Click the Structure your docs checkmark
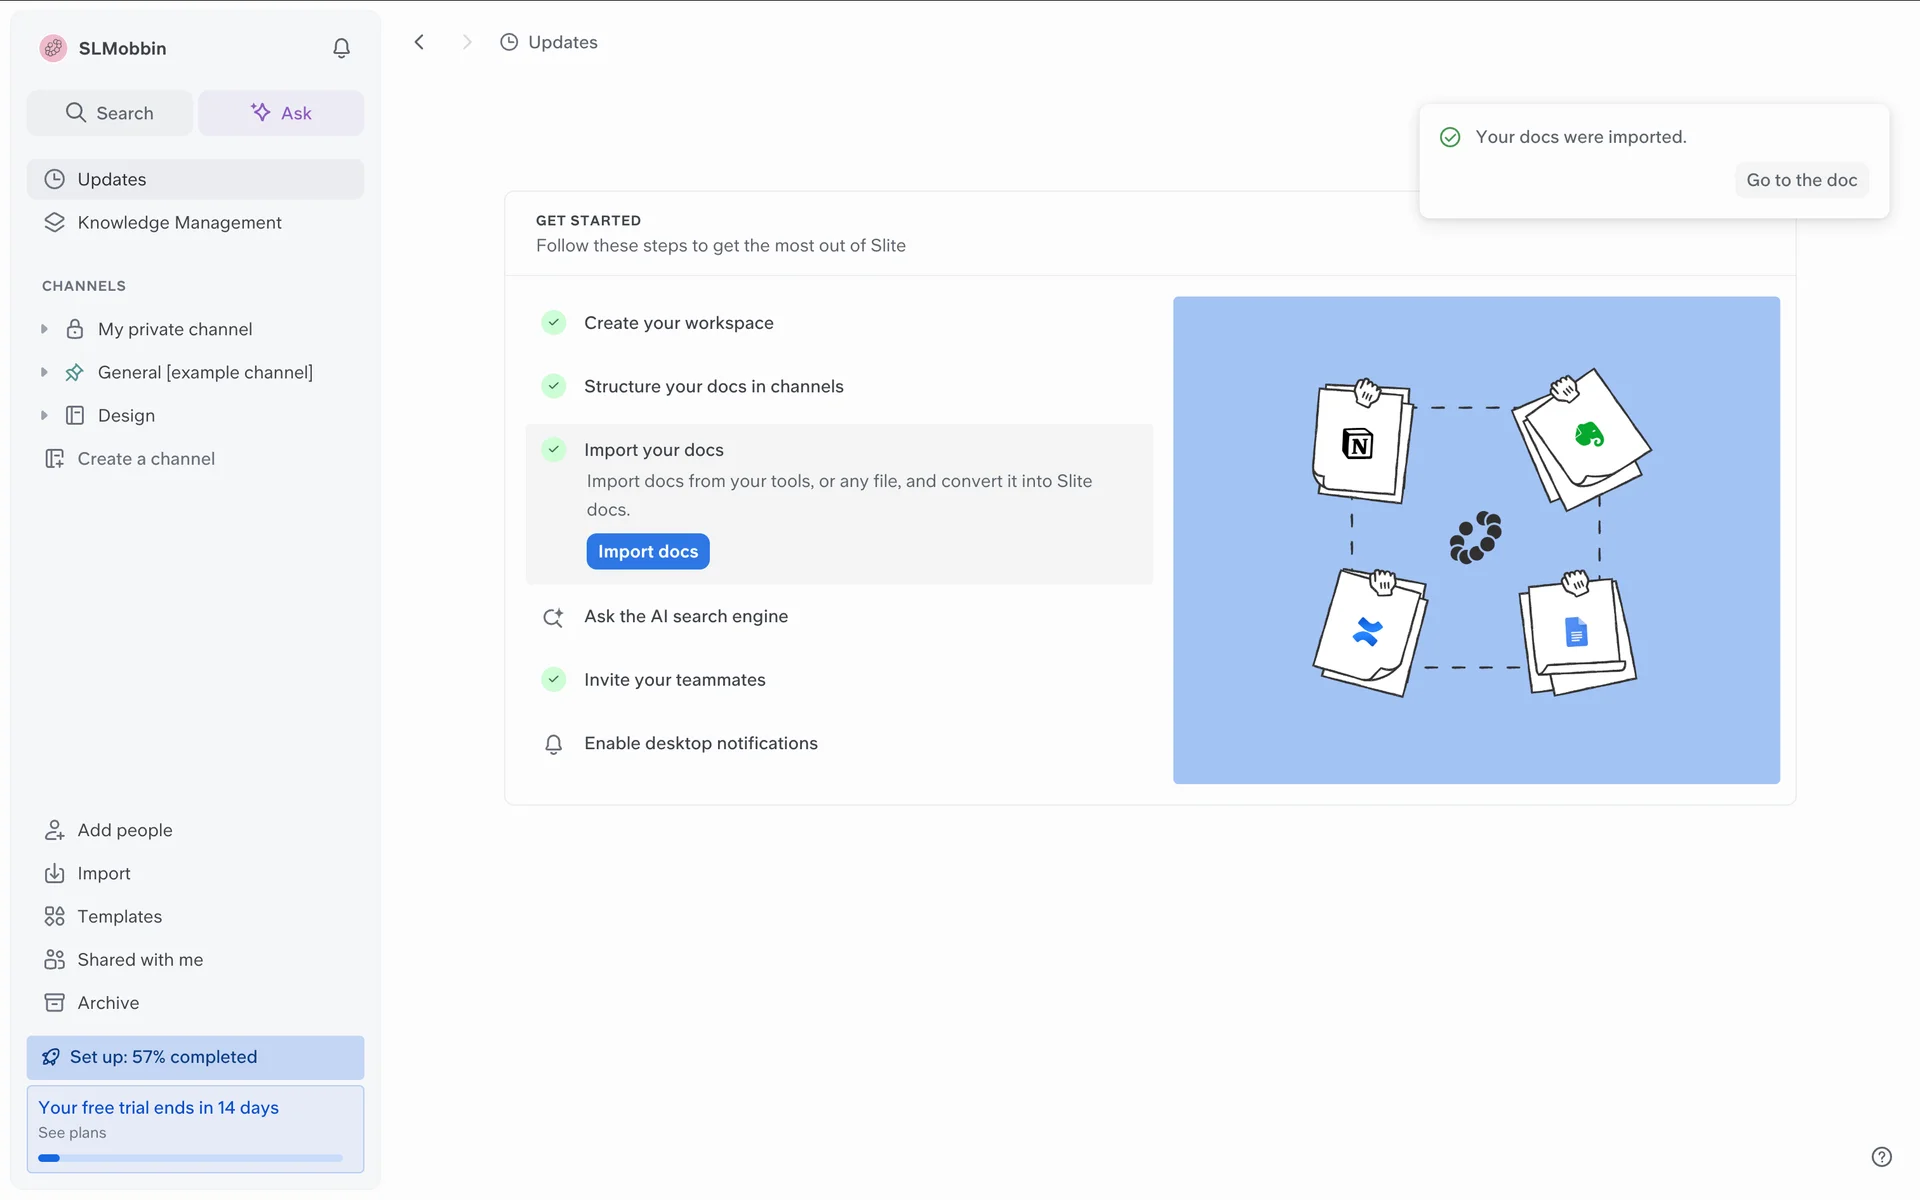The height and width of the screenshot is (1200, 1920). pos(554,386)
